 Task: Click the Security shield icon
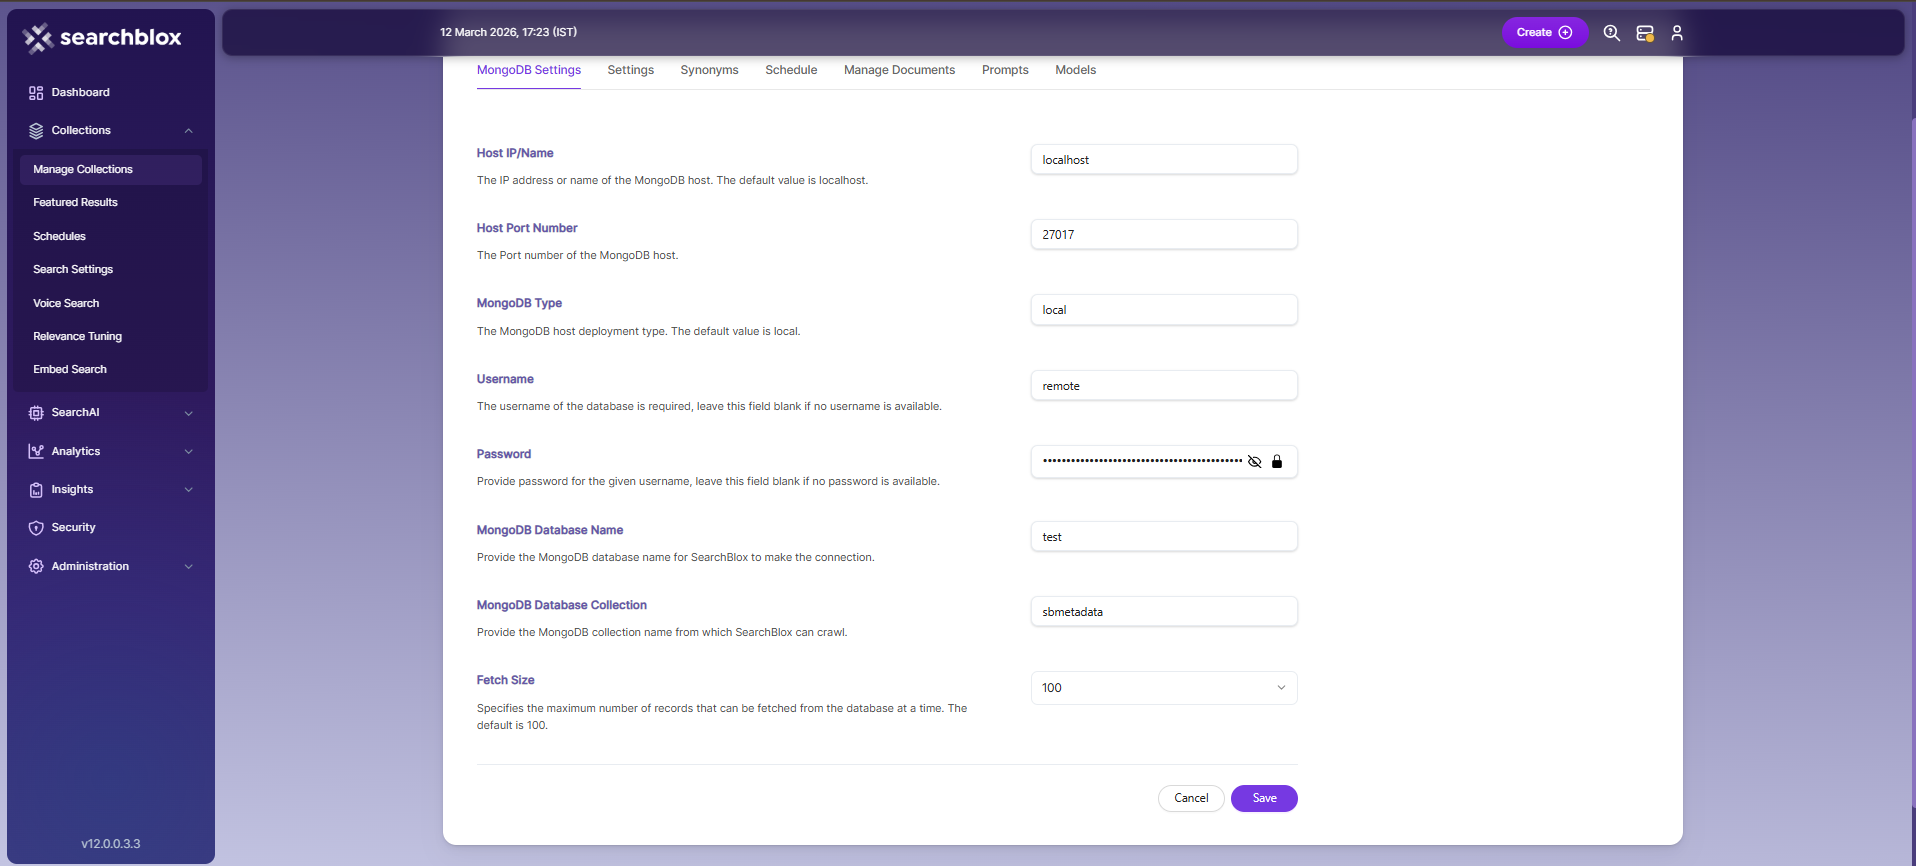click(36, 528)
